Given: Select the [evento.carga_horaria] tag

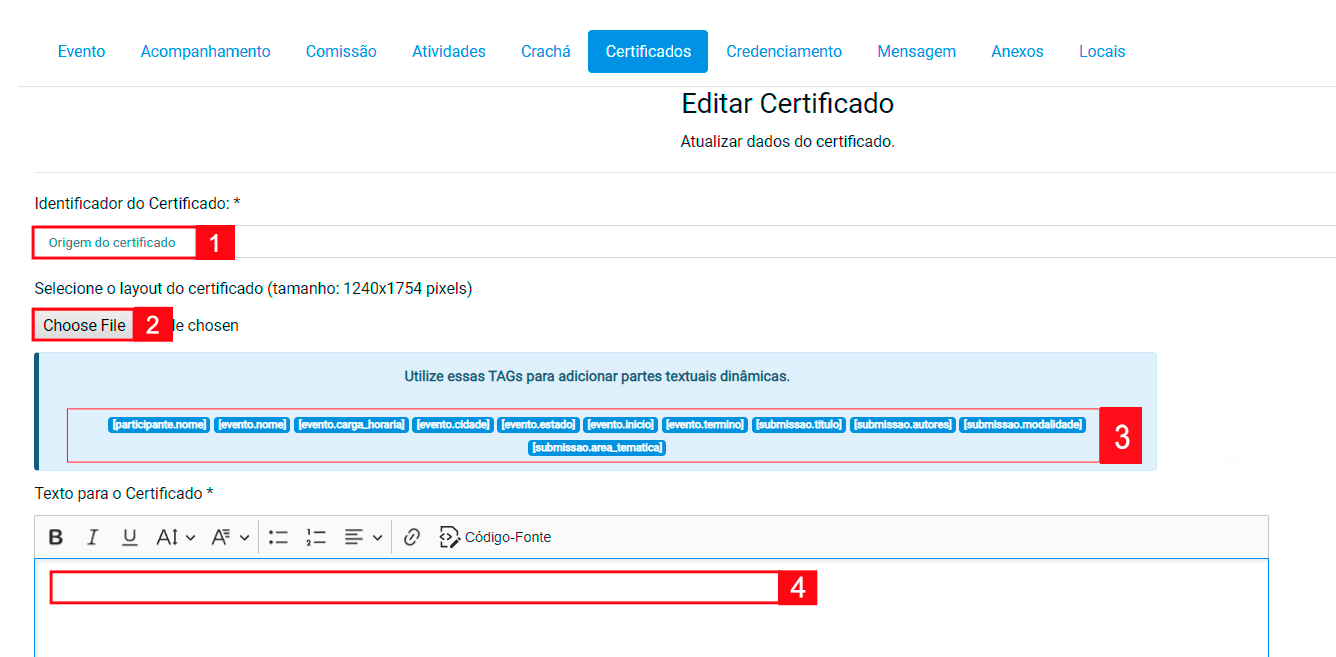Looking at the screenshot, I should [351, 425].
